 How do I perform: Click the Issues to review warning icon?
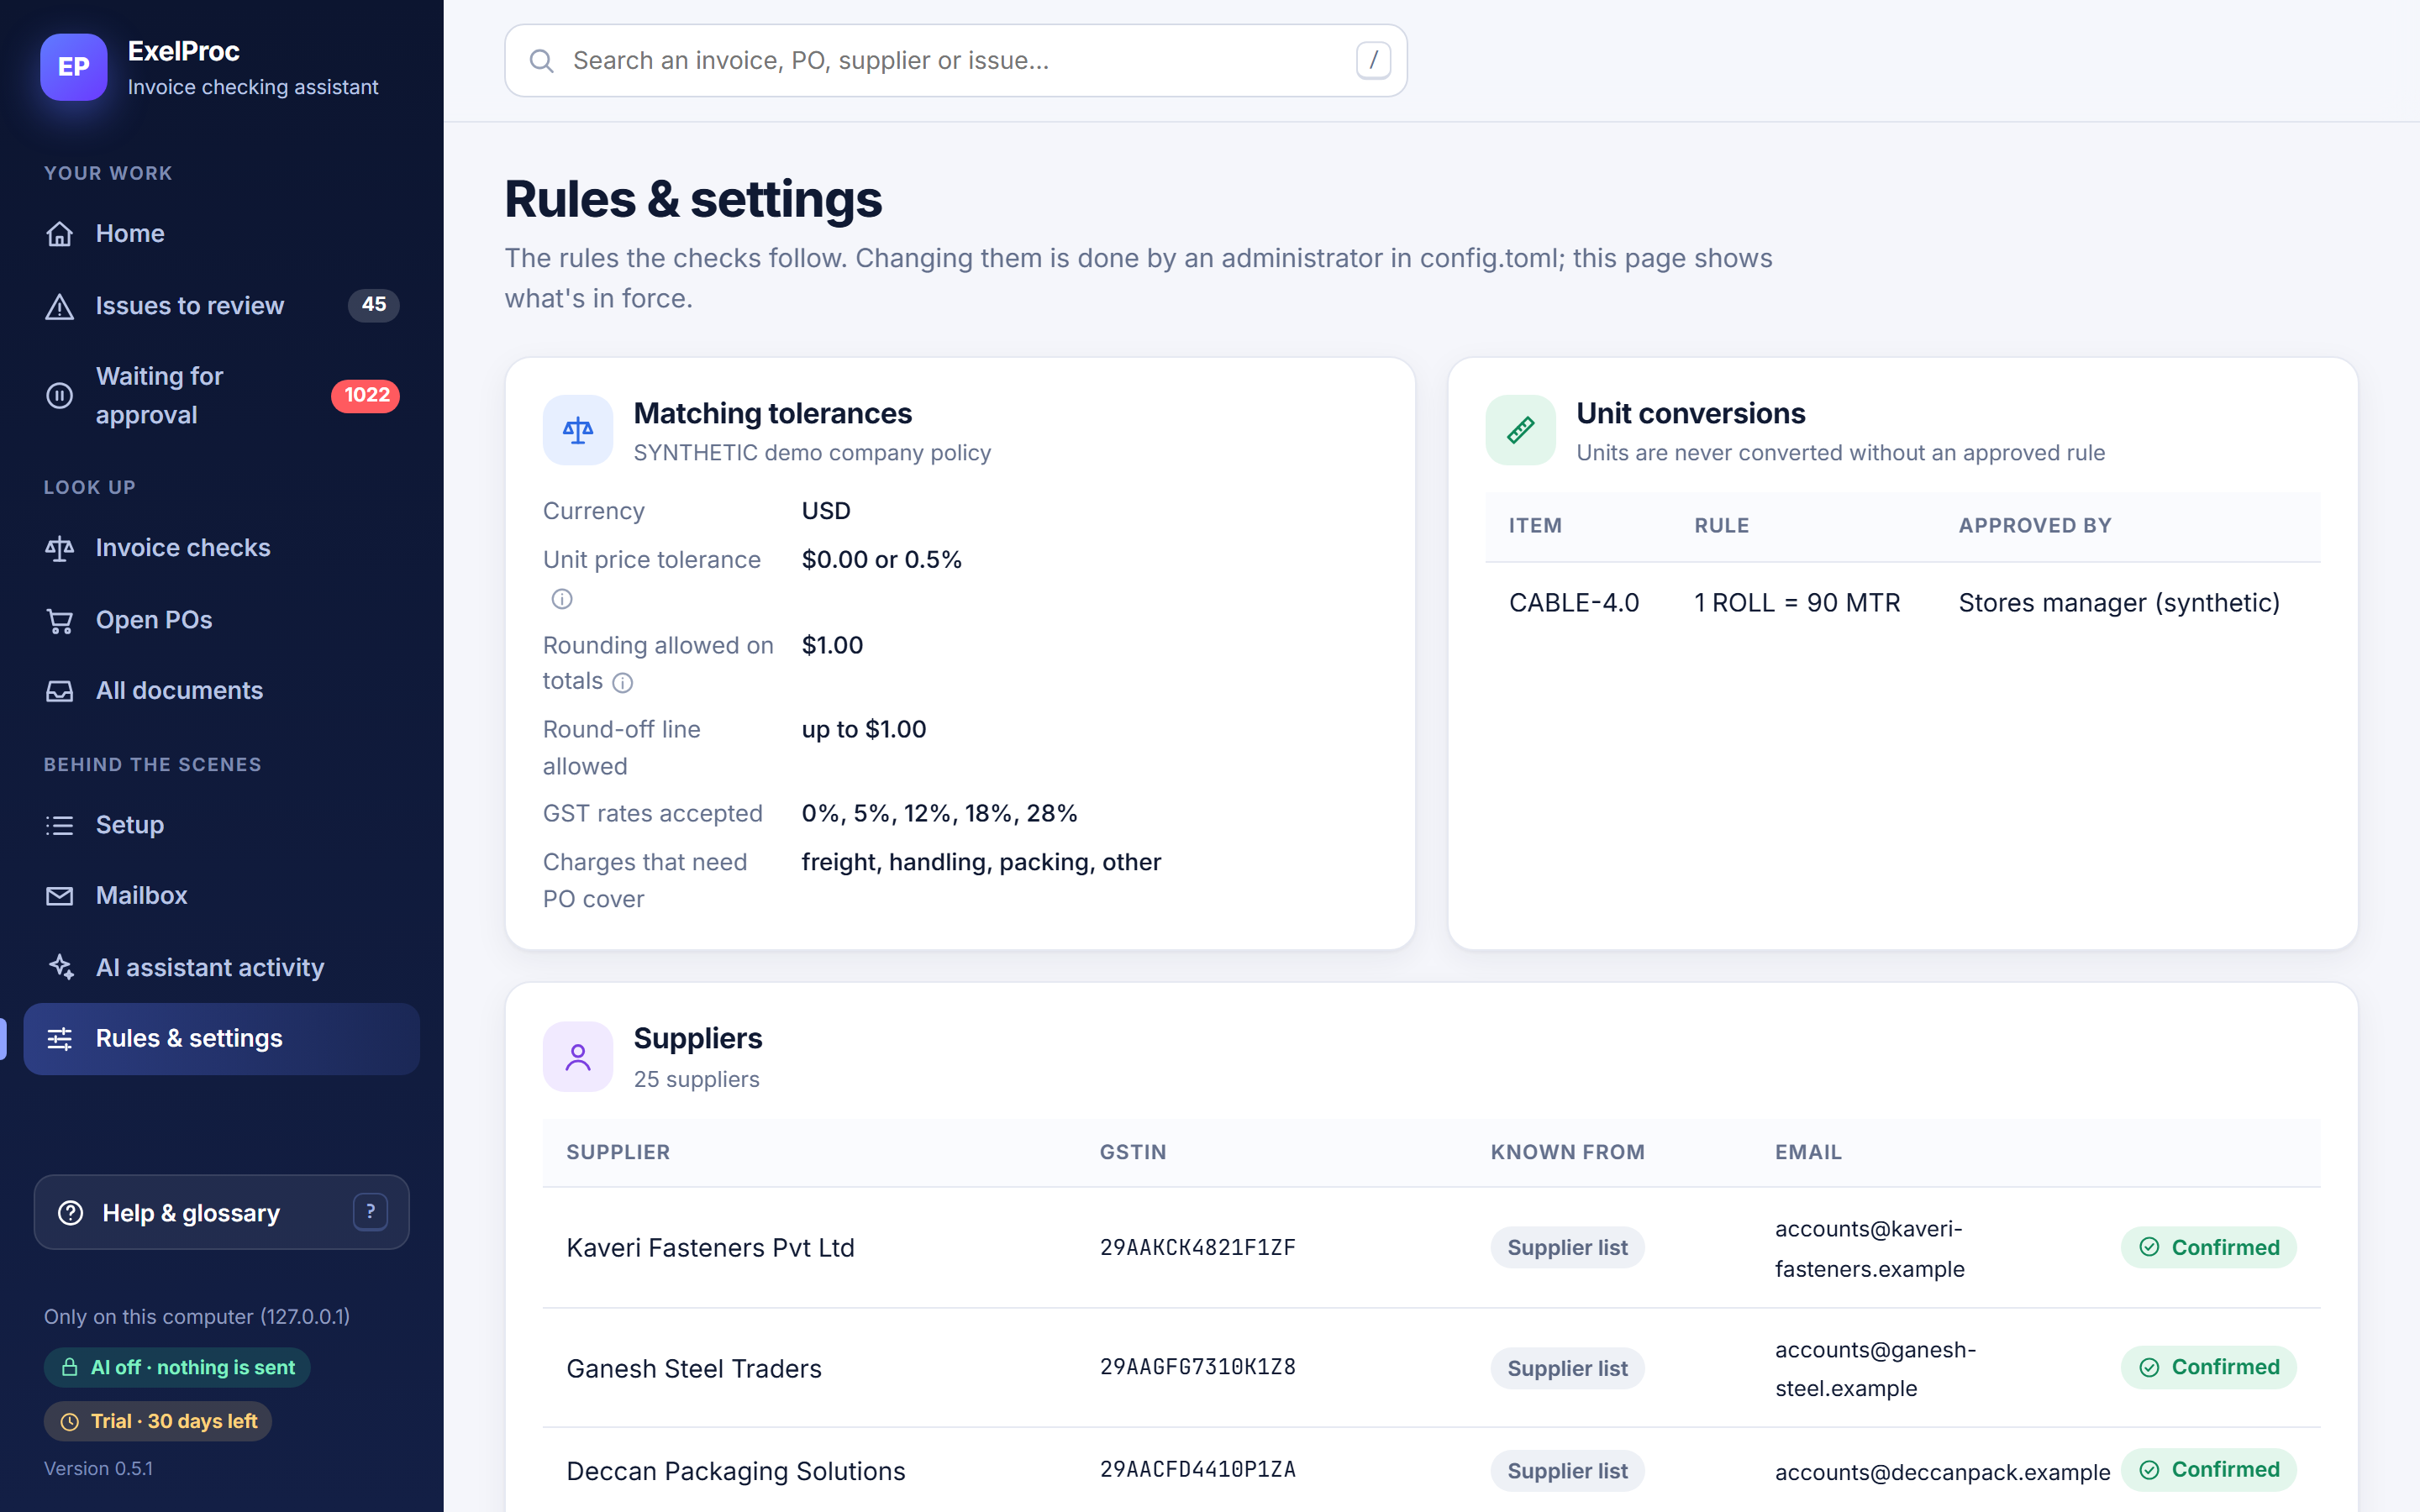coord(60,306)
